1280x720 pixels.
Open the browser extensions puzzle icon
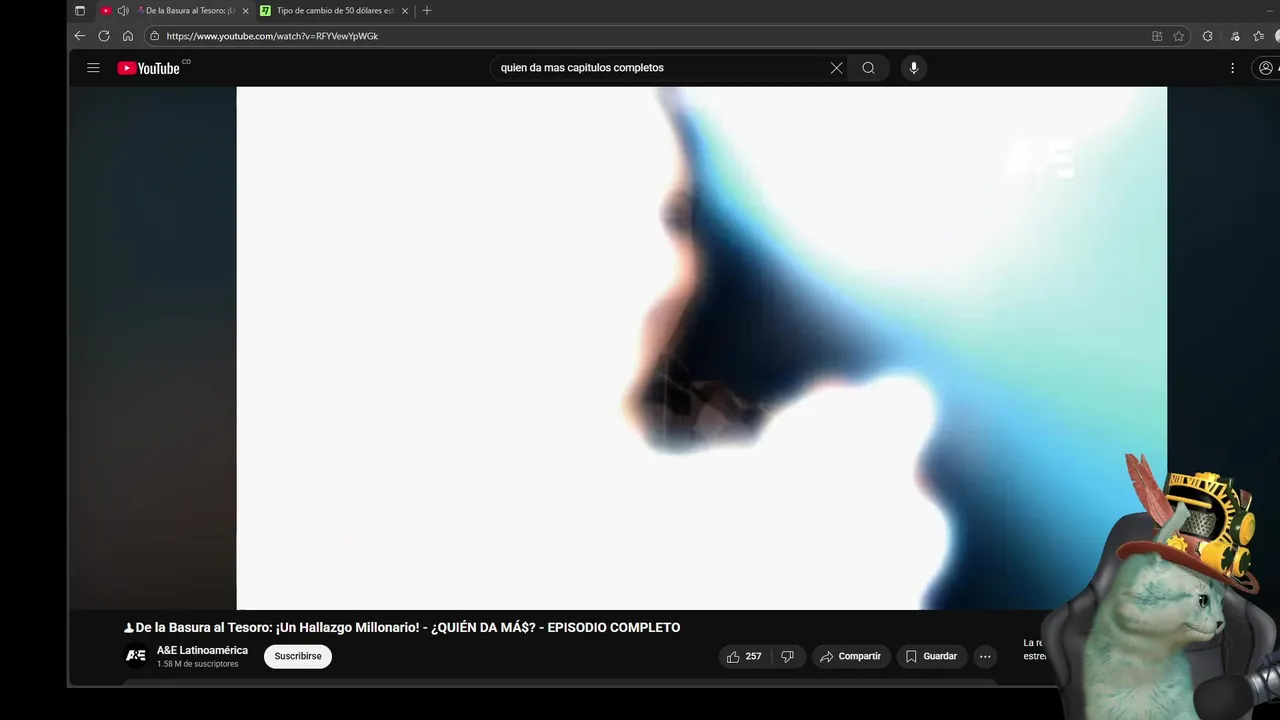pyautogui.click(x=1207, y=36)
